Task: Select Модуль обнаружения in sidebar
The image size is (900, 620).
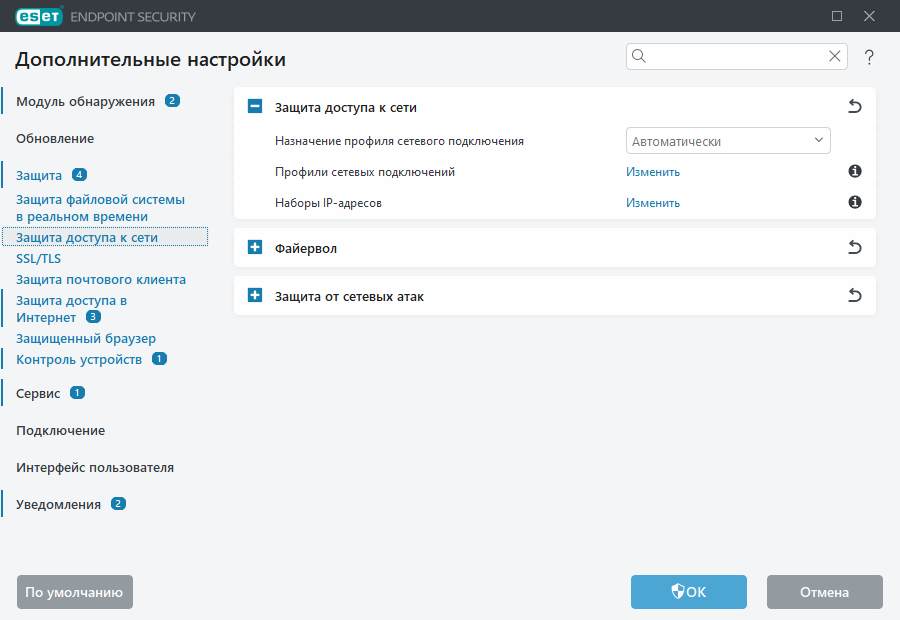Action: tap(85, 100)
